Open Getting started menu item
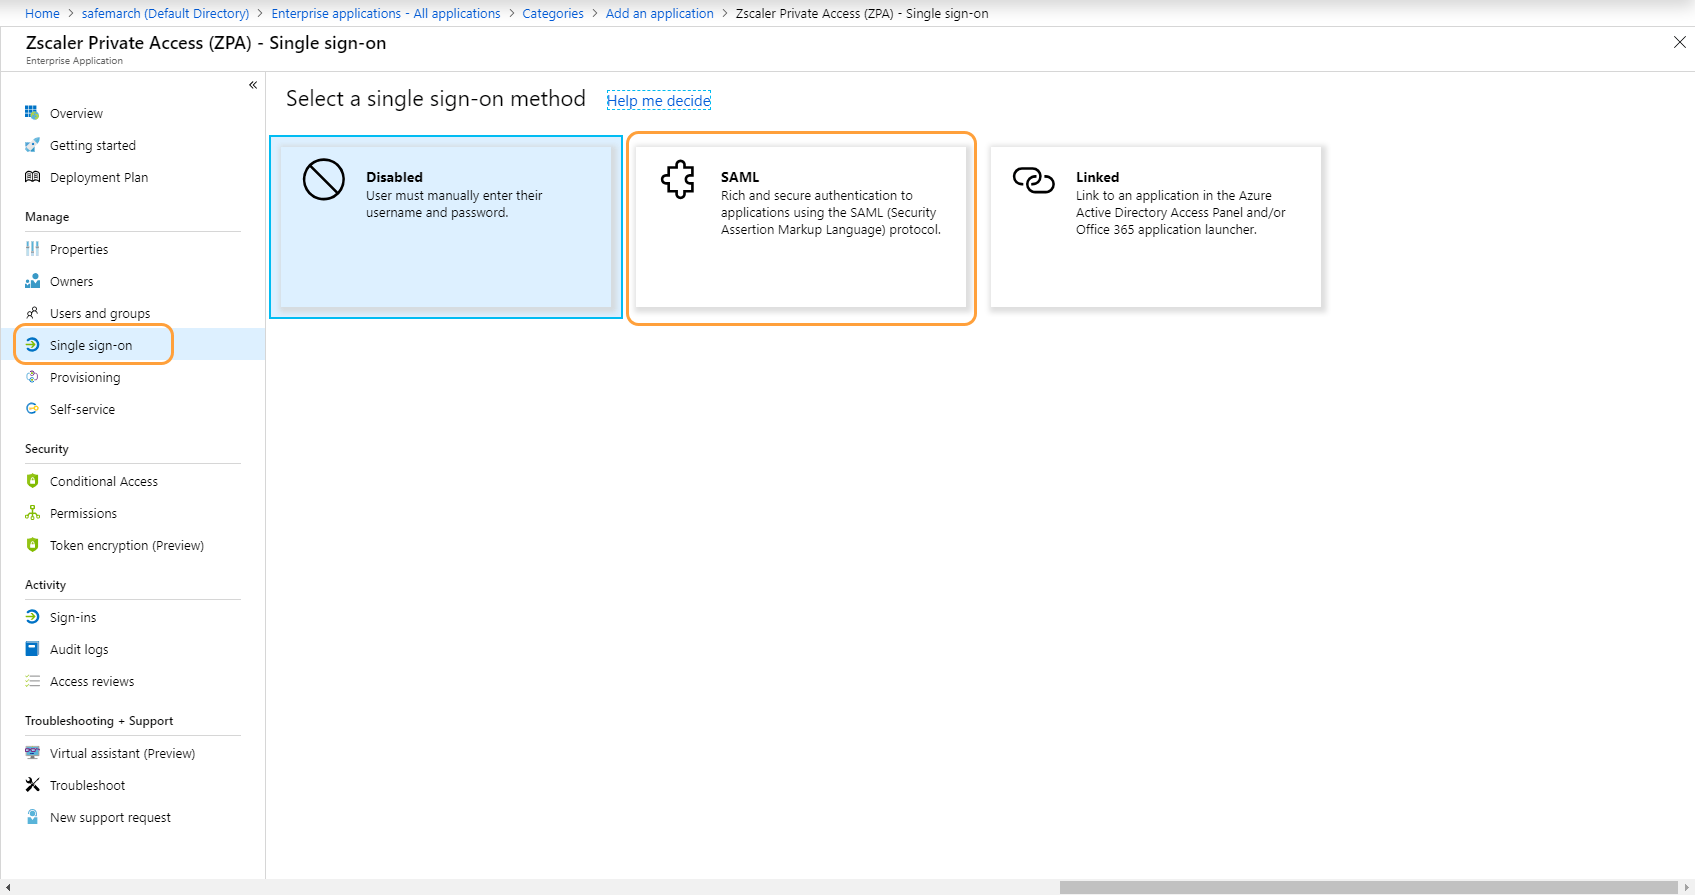This screenshot has height=895, width=1695. [93, 145]
